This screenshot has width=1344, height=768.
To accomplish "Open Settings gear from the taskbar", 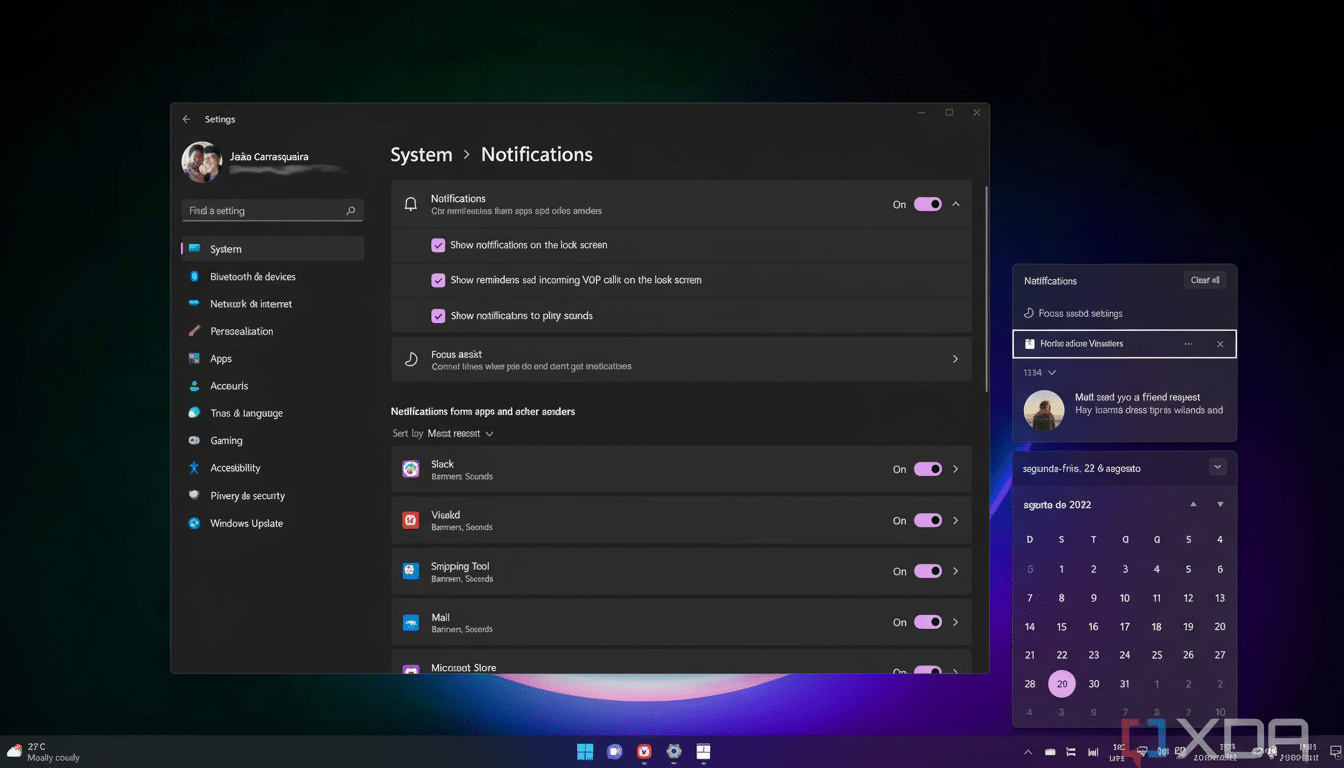I will click(x=673, y=751).
